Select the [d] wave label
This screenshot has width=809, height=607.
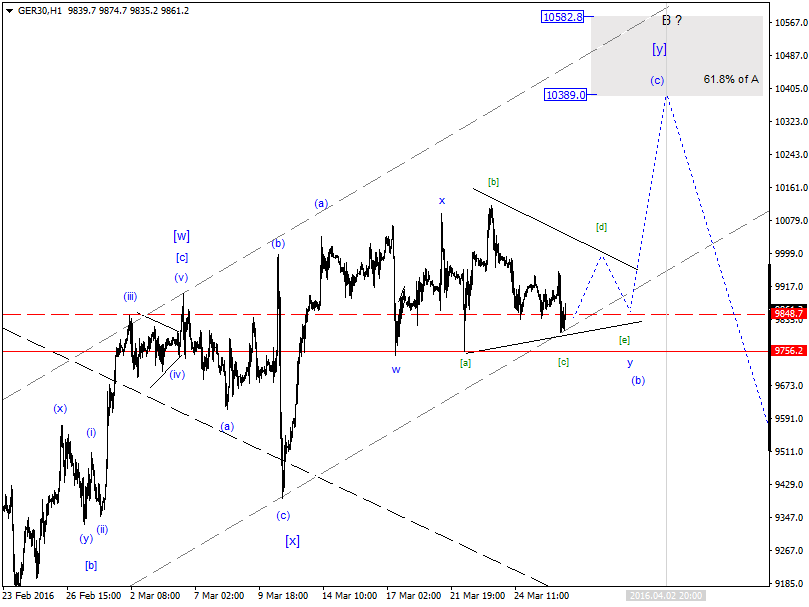click(x=601, y=227)
